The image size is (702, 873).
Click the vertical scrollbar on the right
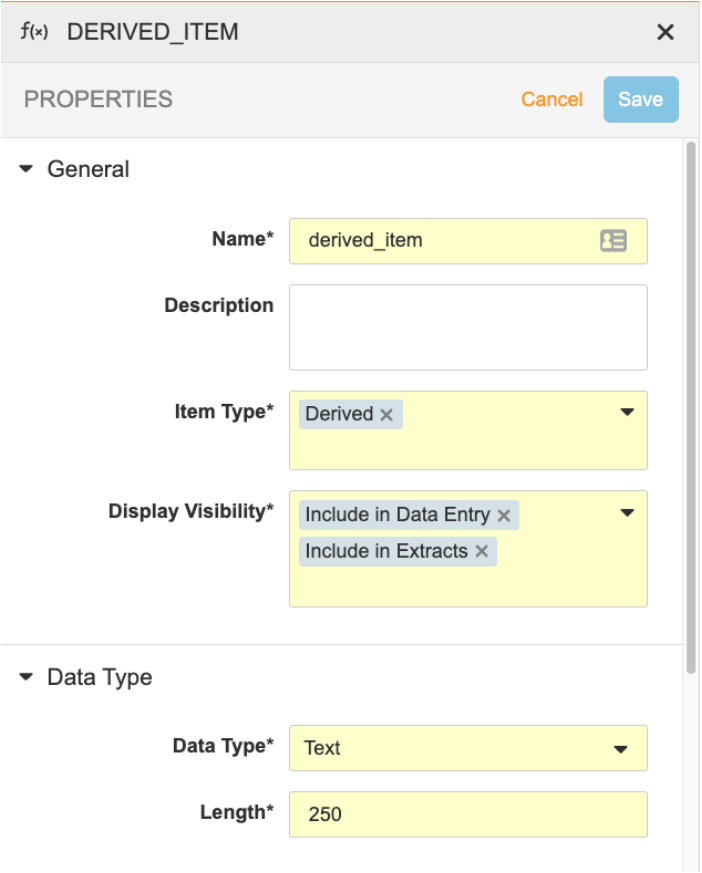[x=690, y=400]
